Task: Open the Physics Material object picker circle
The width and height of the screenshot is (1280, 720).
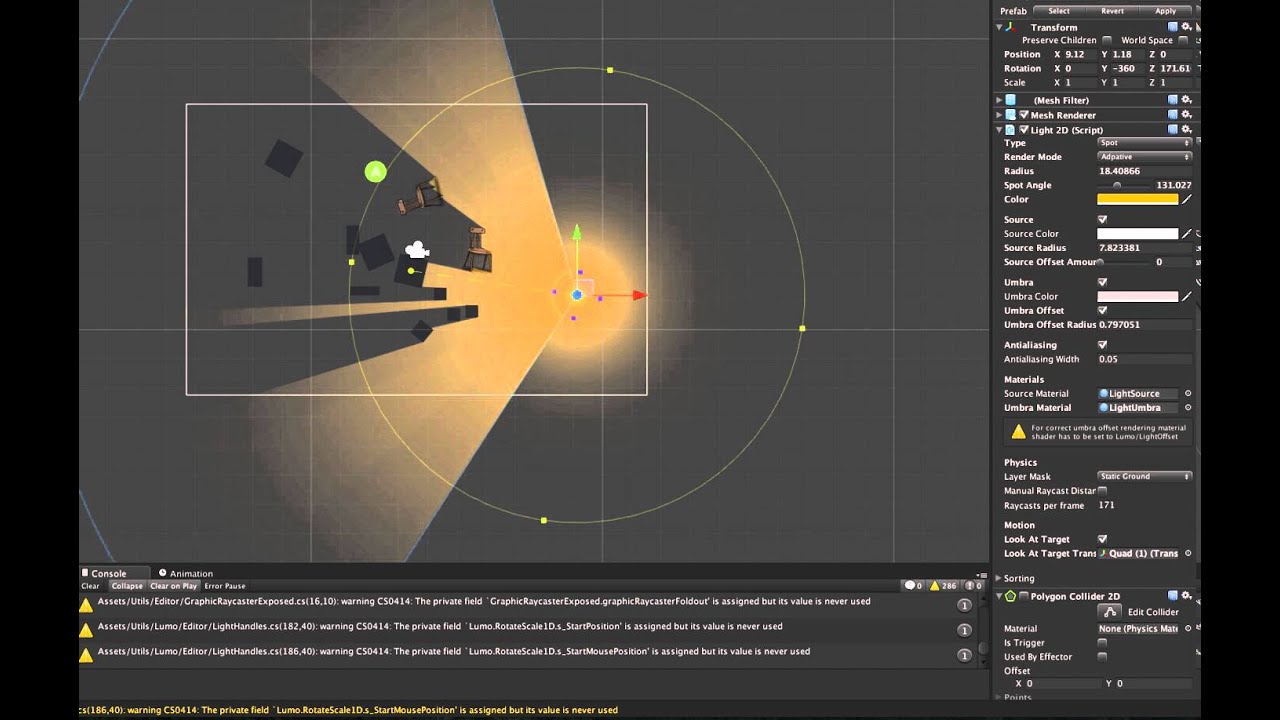Action: coord(1188,628)
